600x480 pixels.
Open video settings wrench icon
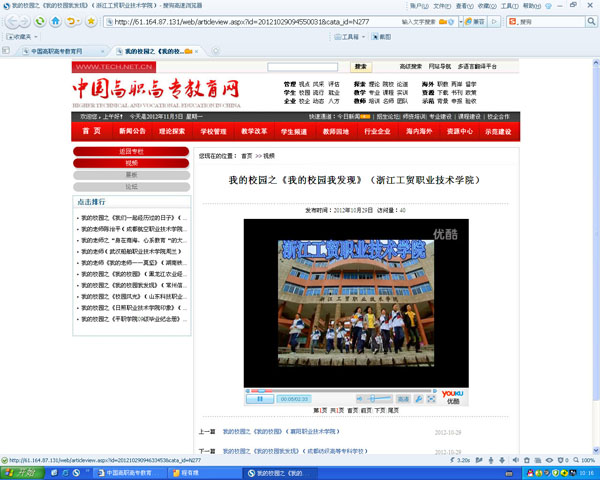pos(419,399)
